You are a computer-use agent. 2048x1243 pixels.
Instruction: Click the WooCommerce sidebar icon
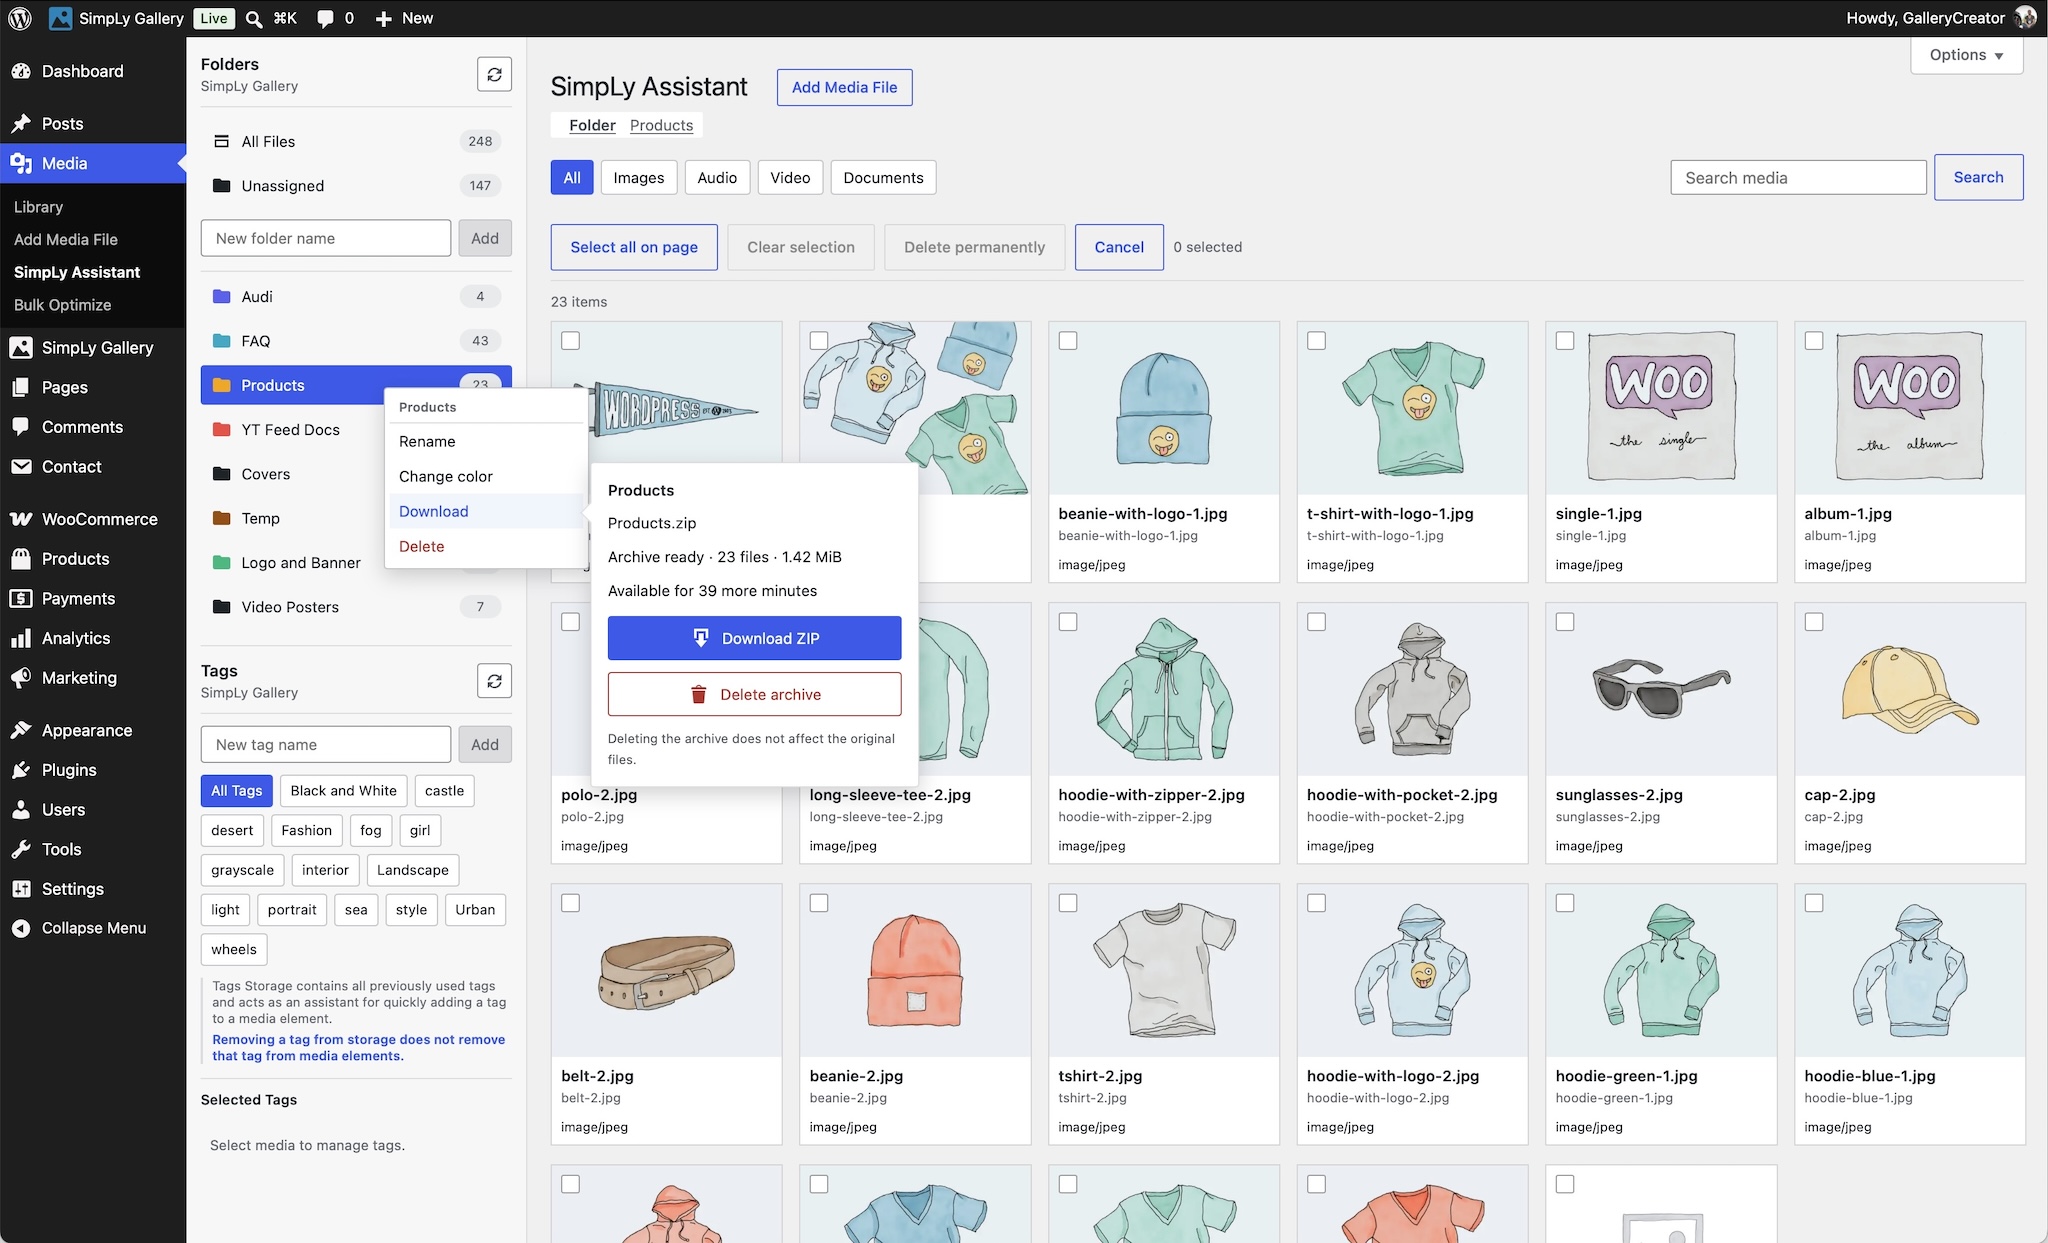tap(21, 519)
